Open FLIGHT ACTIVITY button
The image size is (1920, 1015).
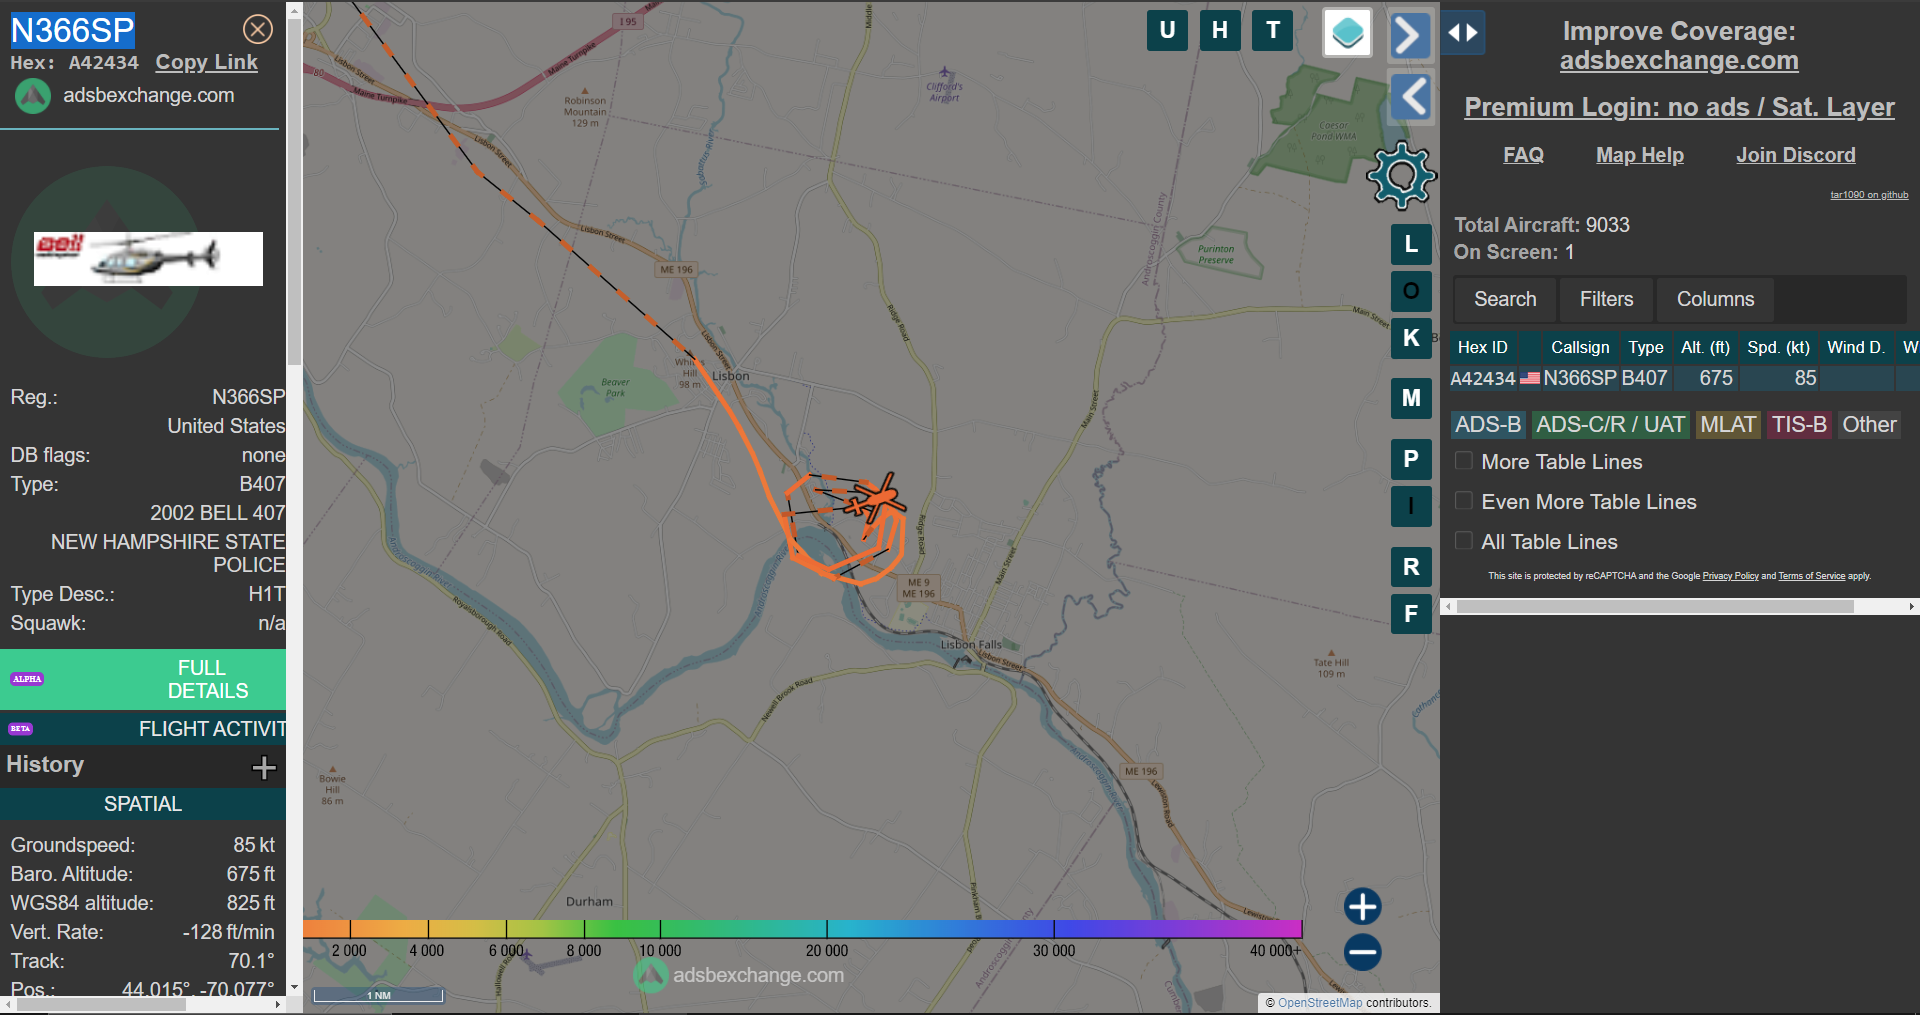(143, 729)
